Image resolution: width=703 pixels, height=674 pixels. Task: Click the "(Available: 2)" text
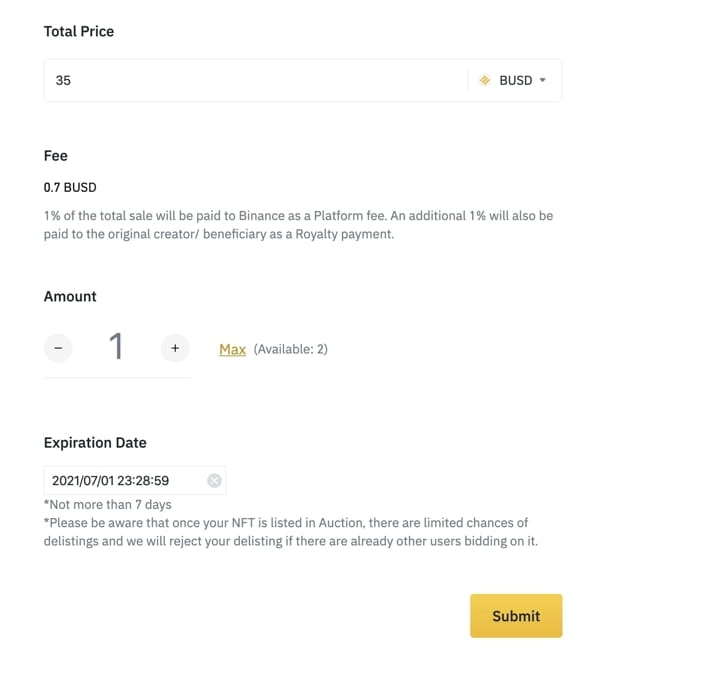point(290,349)
